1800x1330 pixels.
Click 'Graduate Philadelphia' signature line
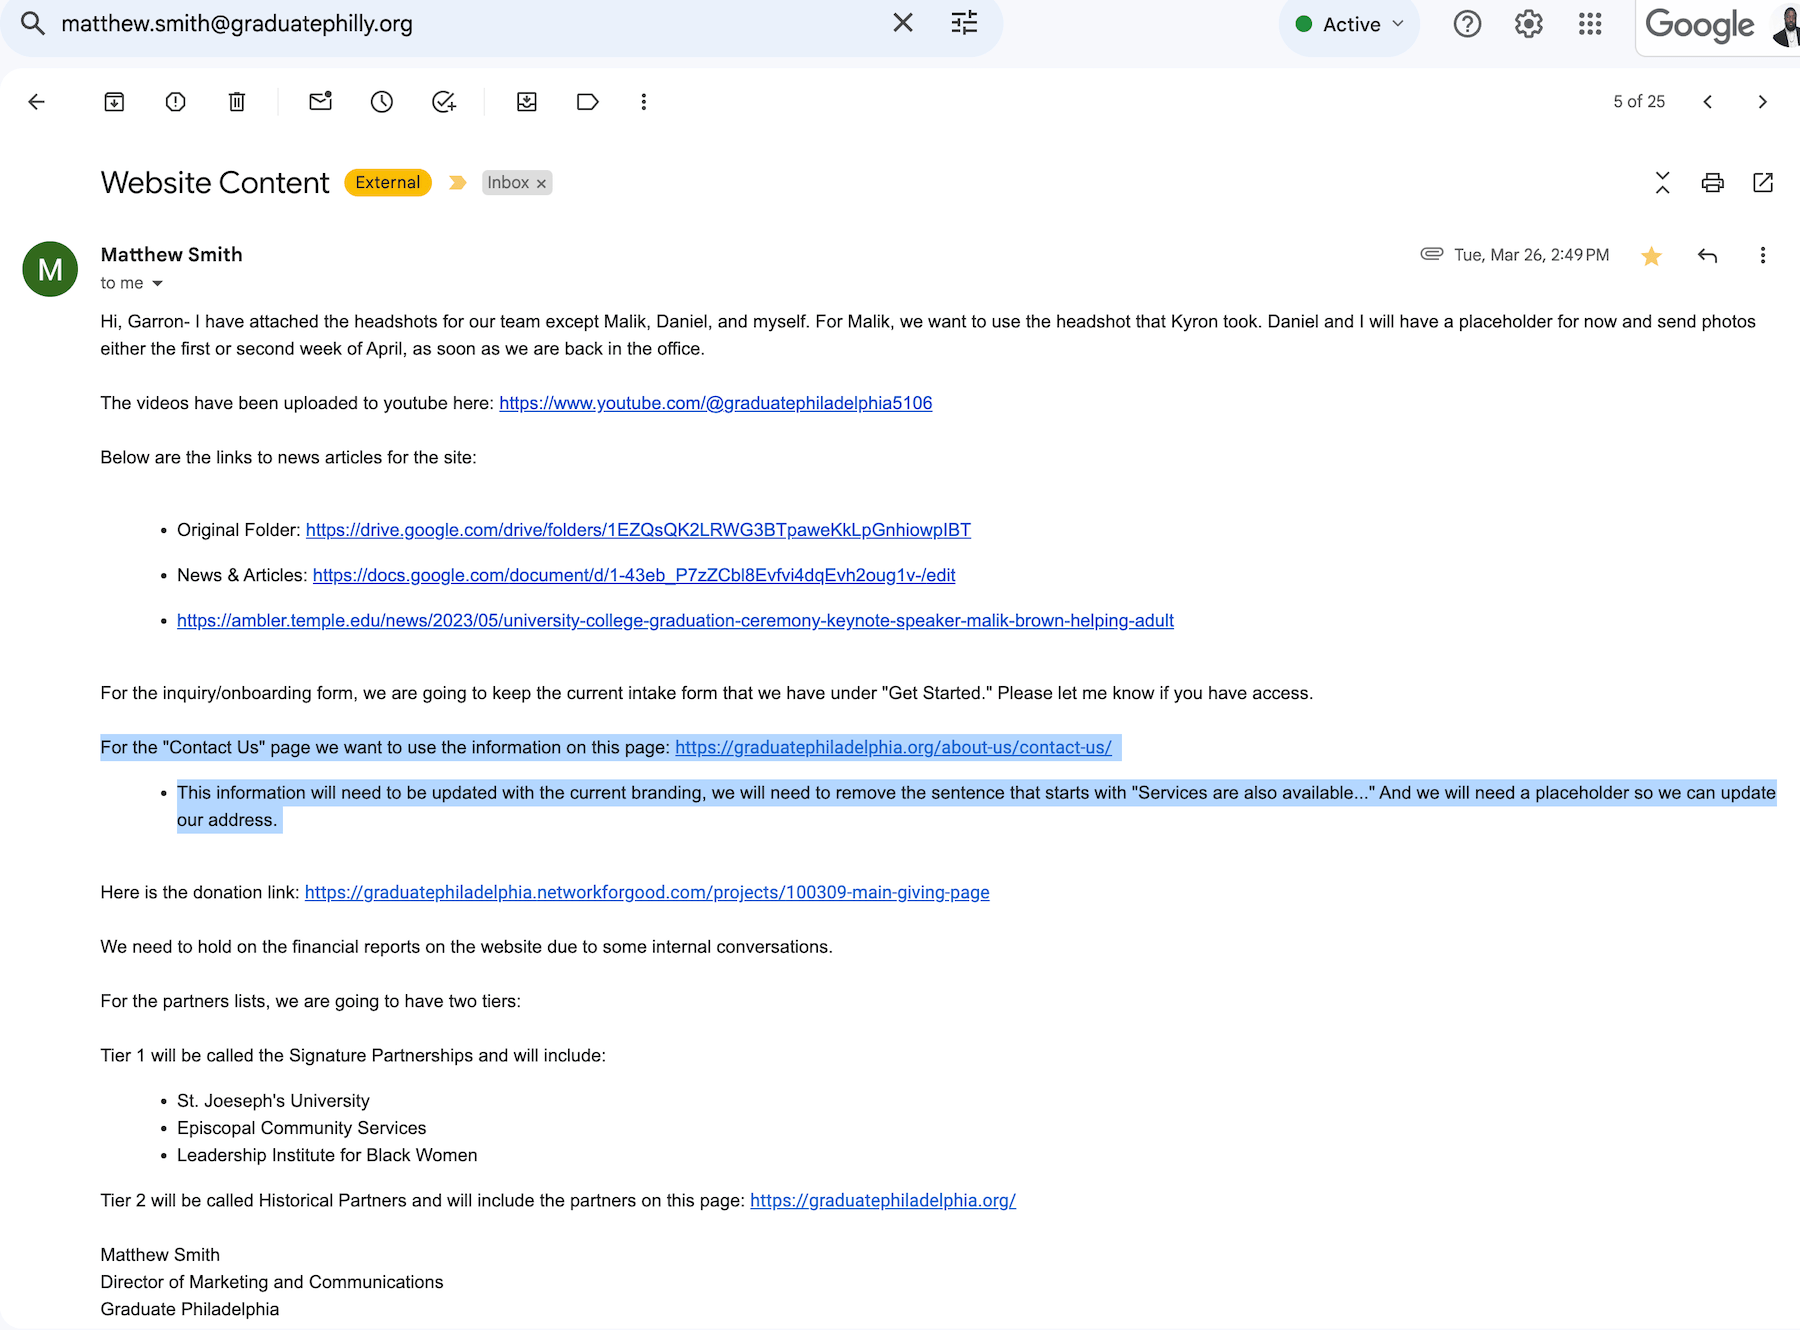190,1309
